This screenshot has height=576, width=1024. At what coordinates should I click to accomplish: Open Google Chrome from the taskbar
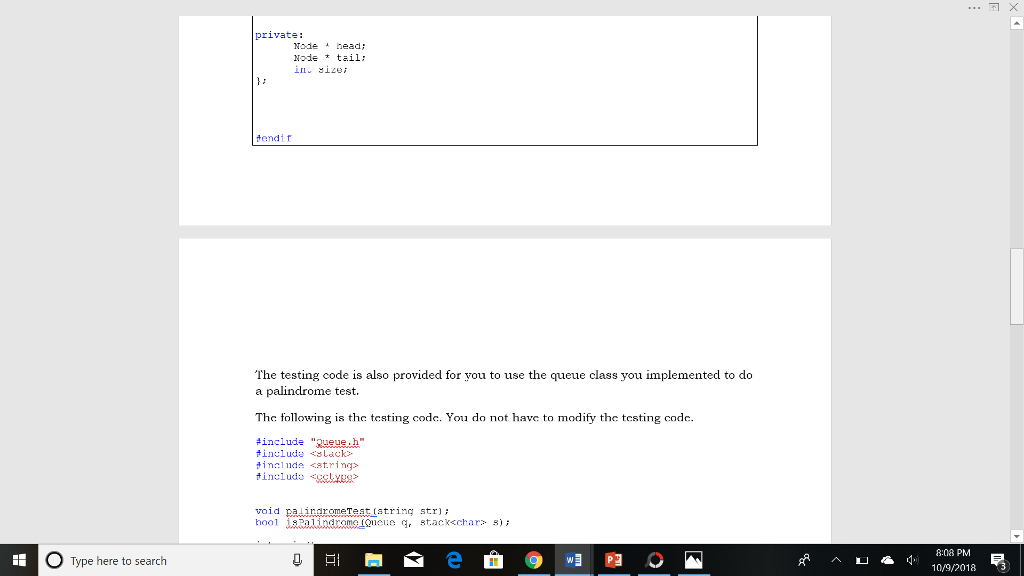534,560
